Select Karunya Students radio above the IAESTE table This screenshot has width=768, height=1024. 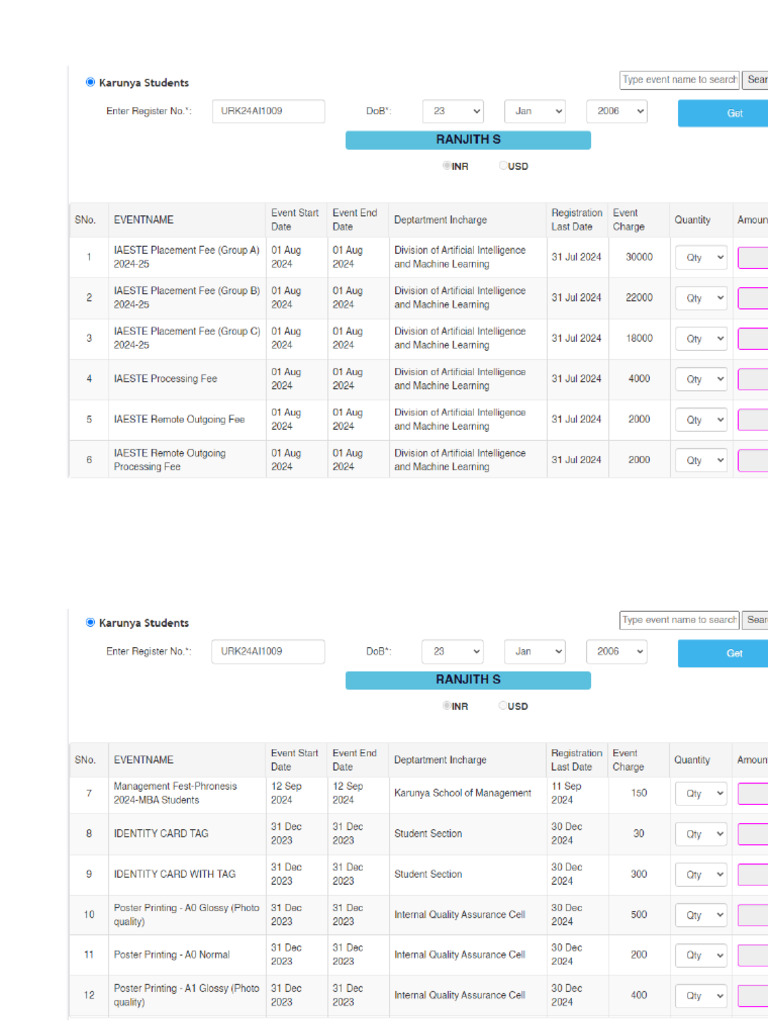point(91,83)
